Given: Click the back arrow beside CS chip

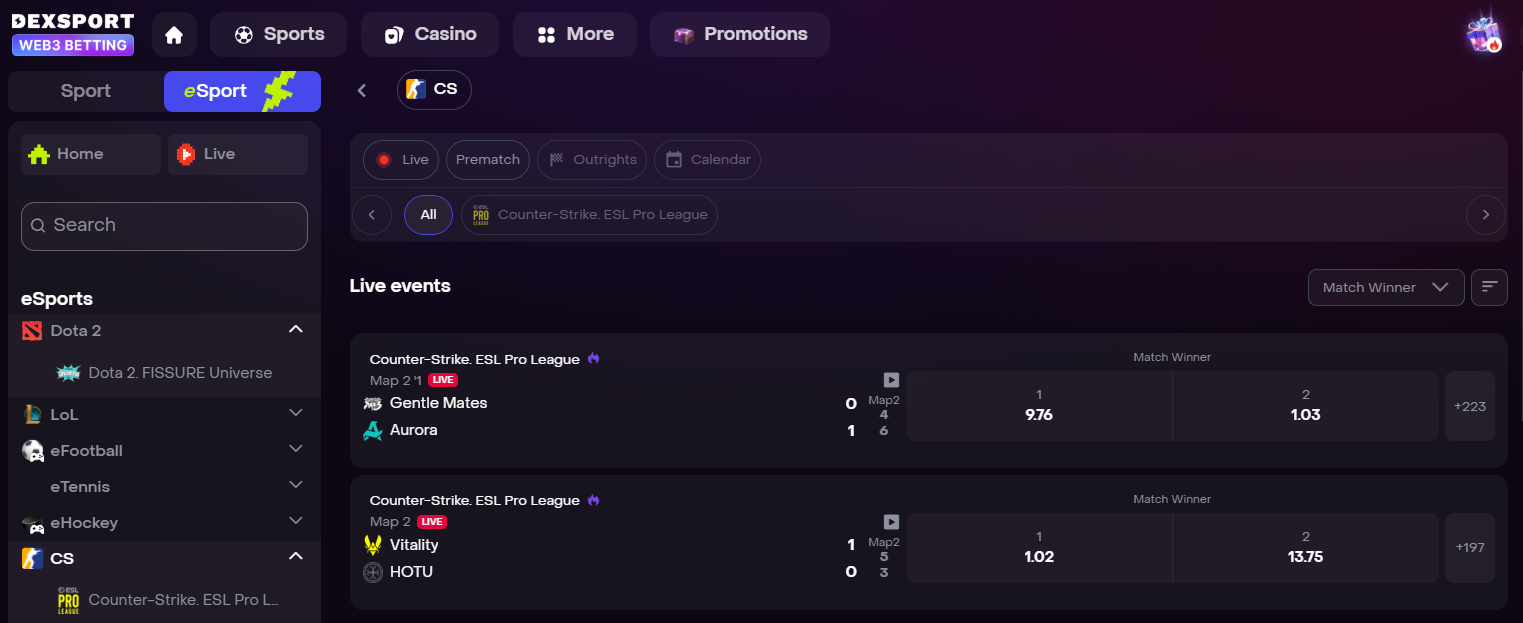Looking at the screenshot, I should (x=362, y=90).
